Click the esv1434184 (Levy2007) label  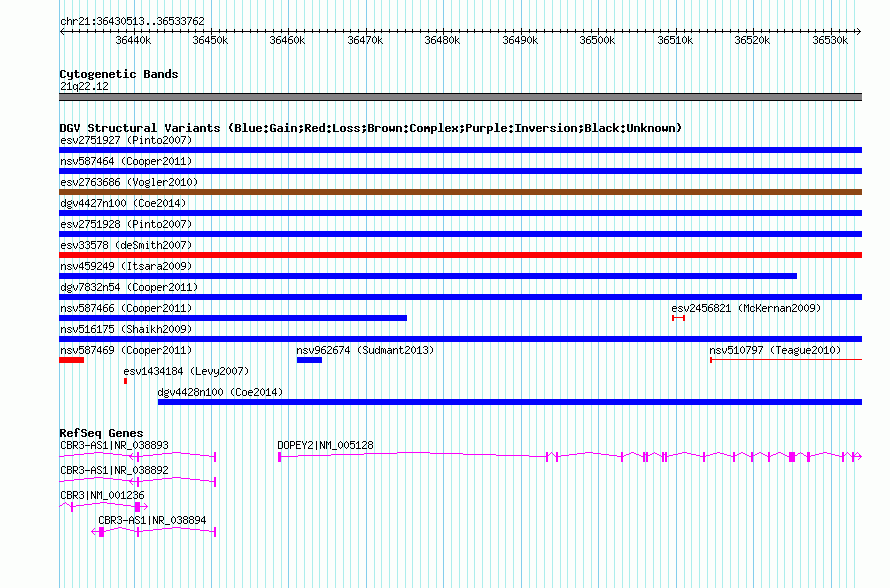tap(186, 371)
